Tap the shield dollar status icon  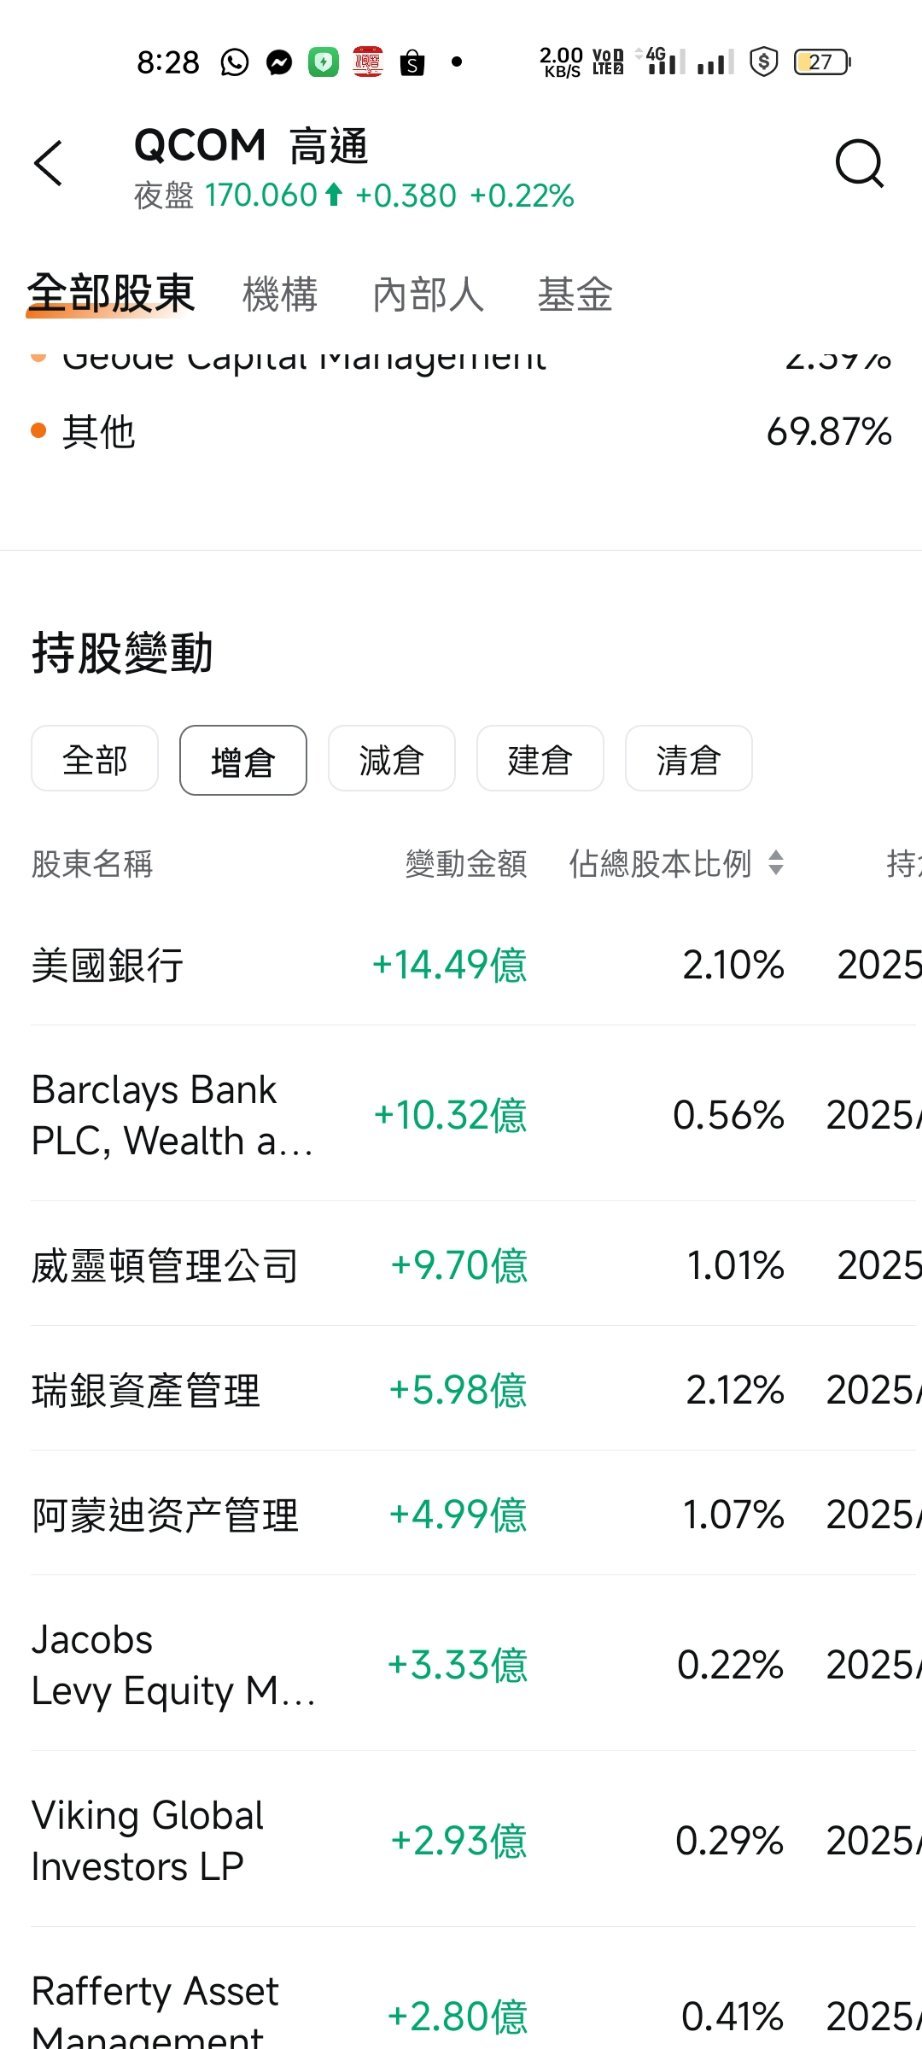pos(764,62)
